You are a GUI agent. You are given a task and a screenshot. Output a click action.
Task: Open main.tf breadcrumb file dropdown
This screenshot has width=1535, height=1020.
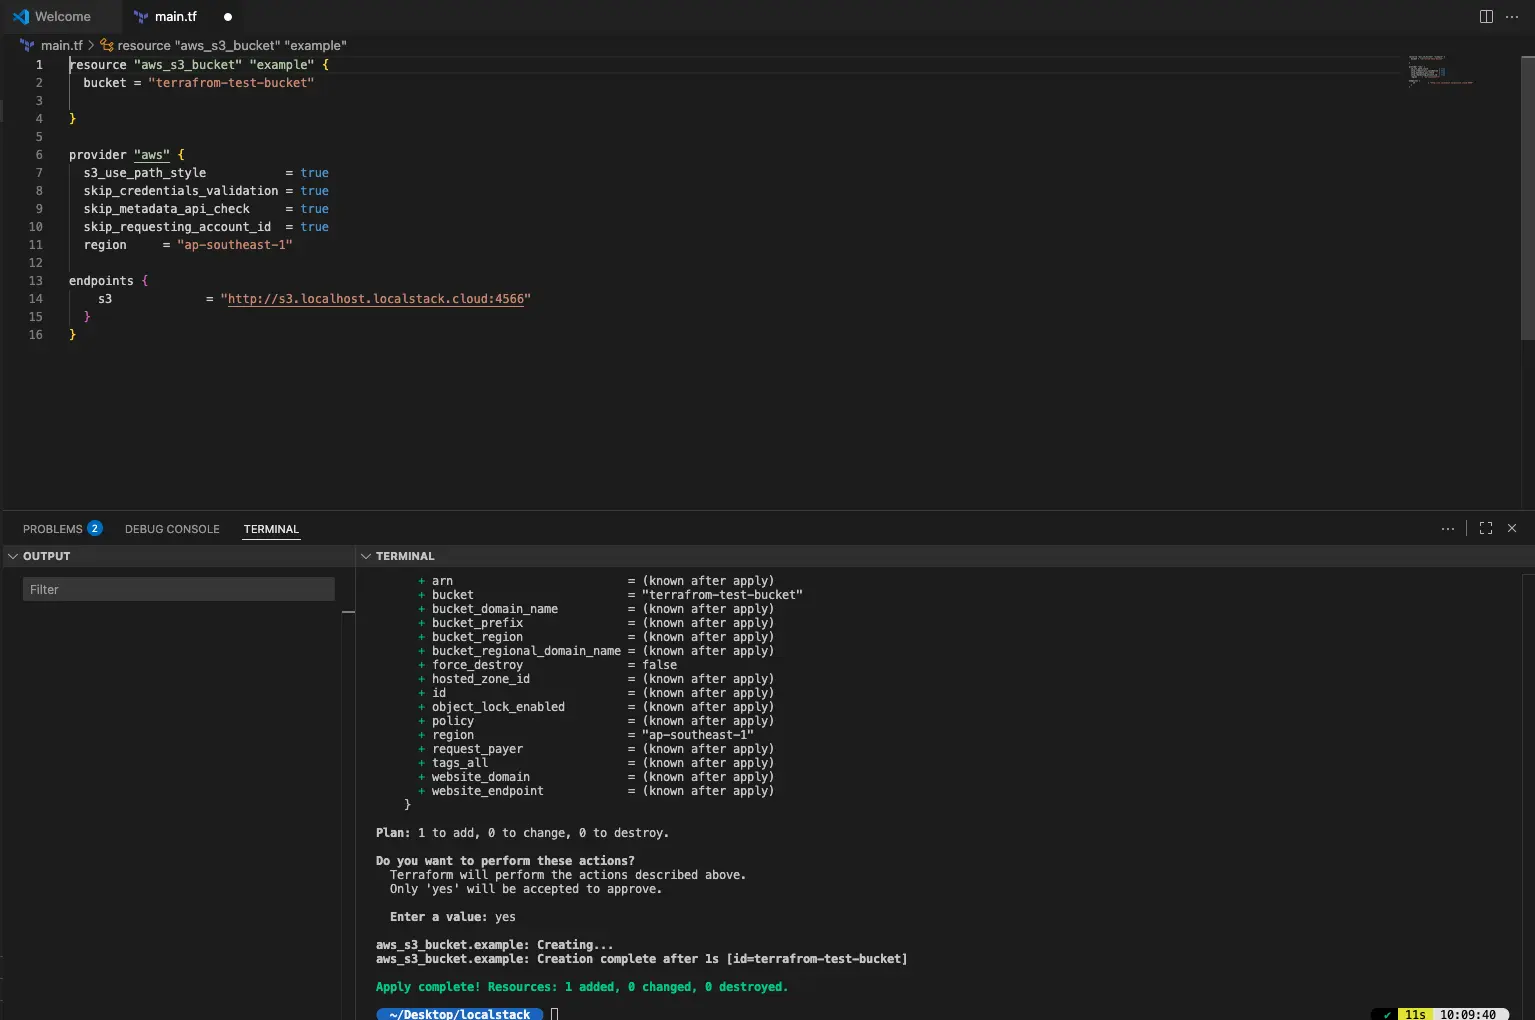[x=61, y=45]
